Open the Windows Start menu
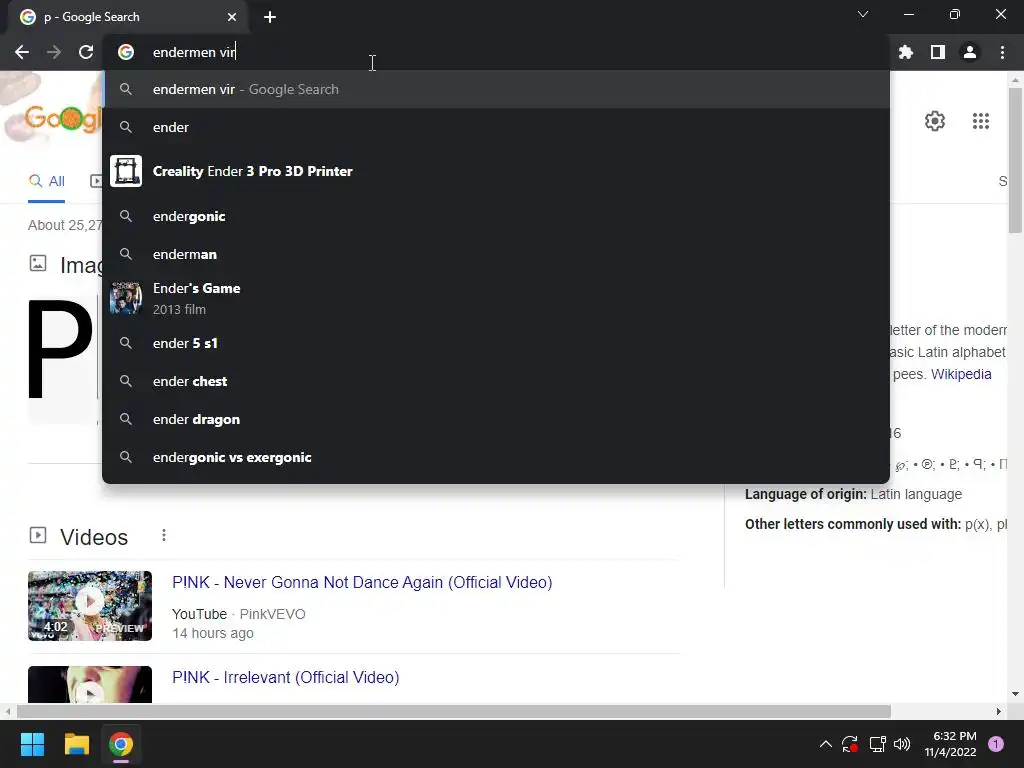The width and height of the screenshot is (1024, 768). coord(32,744)
